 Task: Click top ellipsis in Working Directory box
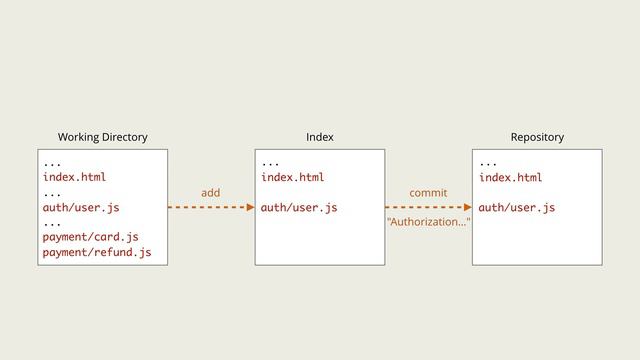click(52, 165)
